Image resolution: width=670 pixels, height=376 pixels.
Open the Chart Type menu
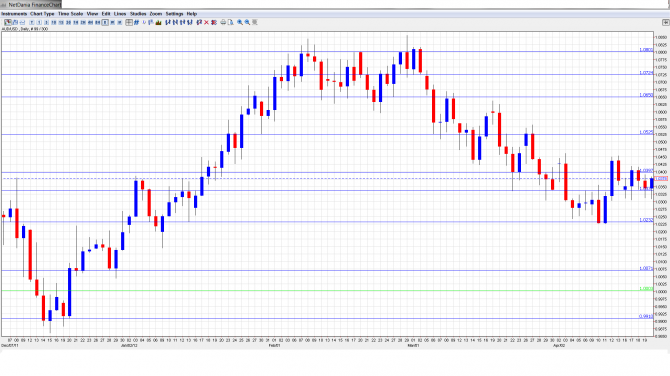42,14
